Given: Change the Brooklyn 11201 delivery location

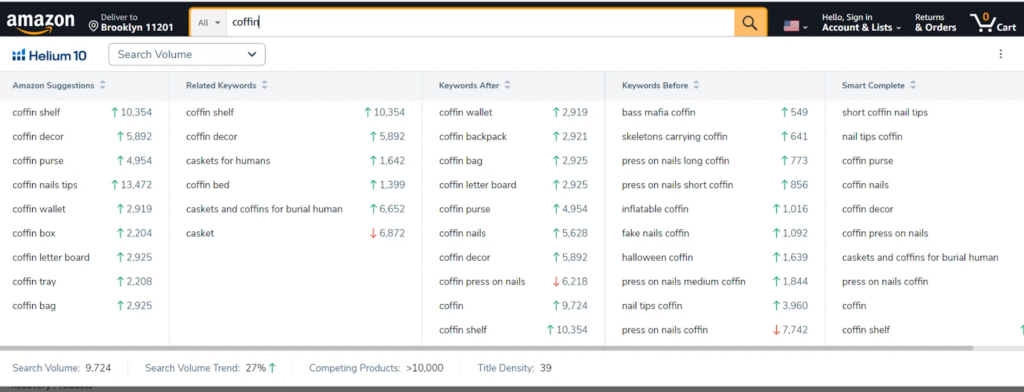Looking at the screenshot, I should point(131,23).
